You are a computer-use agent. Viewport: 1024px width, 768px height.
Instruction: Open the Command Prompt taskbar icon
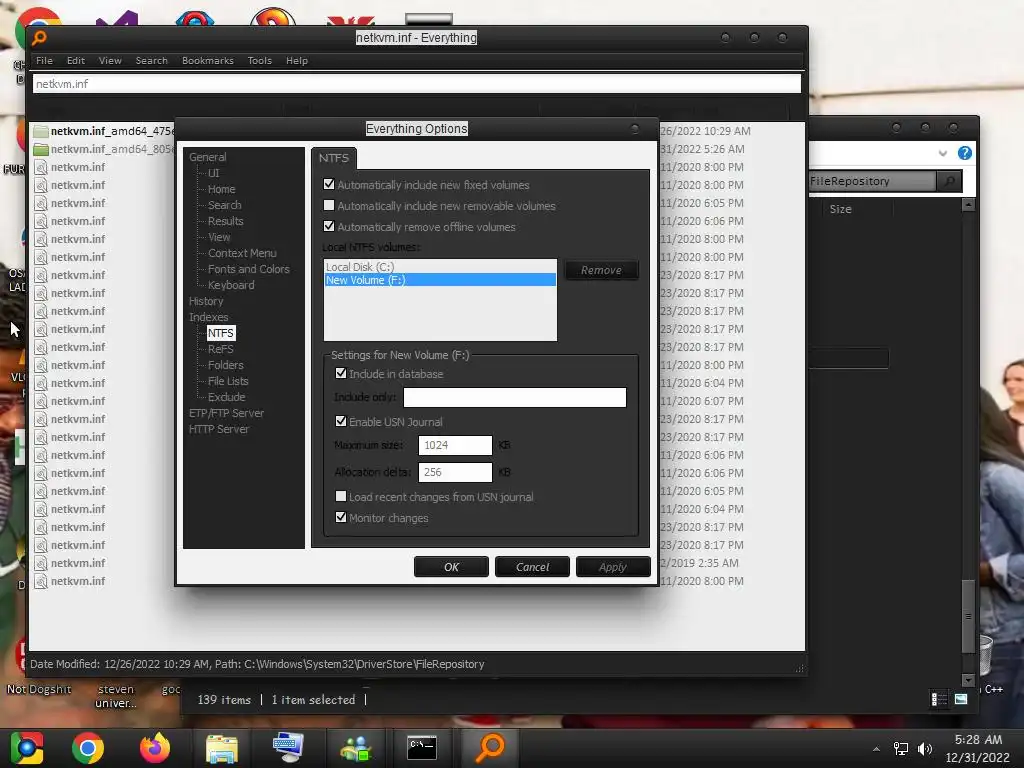click(422, 748)
